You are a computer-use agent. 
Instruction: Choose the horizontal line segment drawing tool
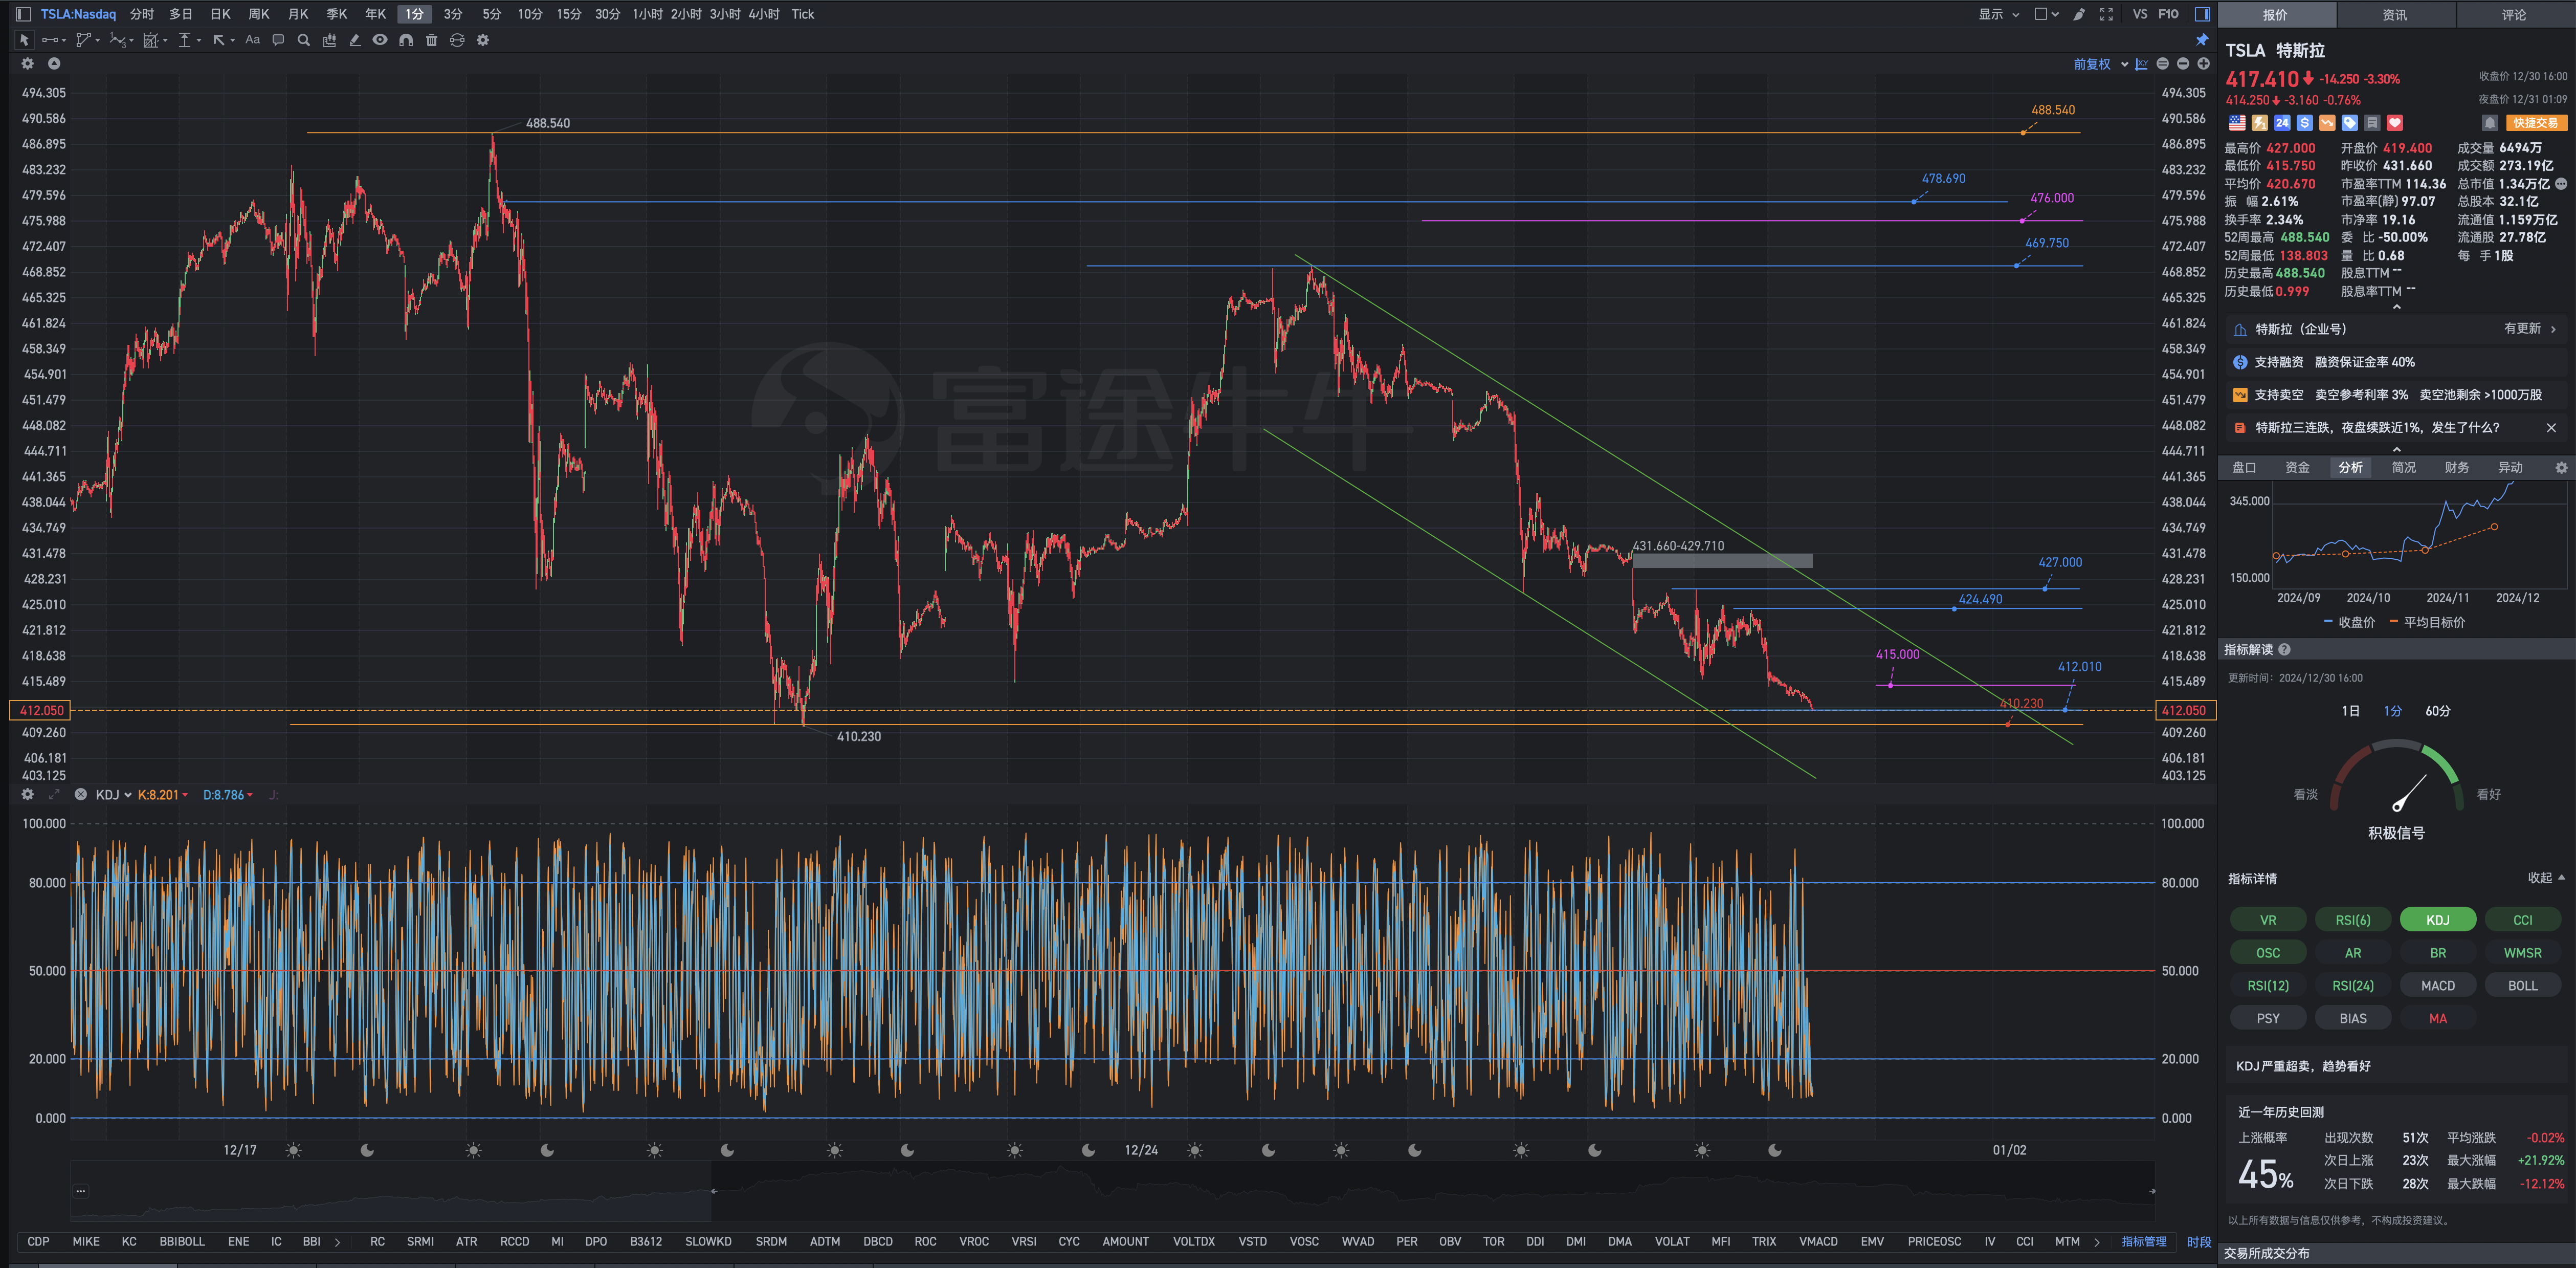click(x=50, y=40)
